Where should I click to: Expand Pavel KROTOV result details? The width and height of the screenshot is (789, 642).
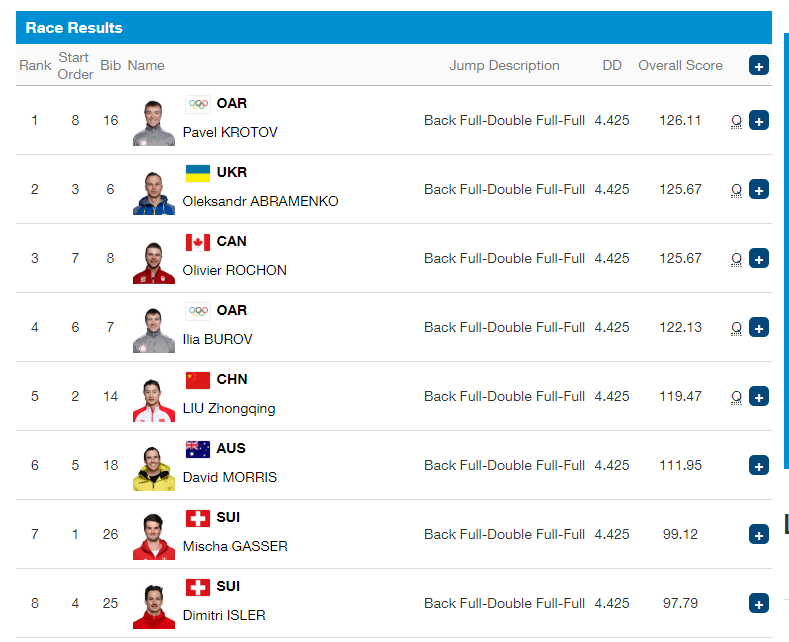pos(758,120)
